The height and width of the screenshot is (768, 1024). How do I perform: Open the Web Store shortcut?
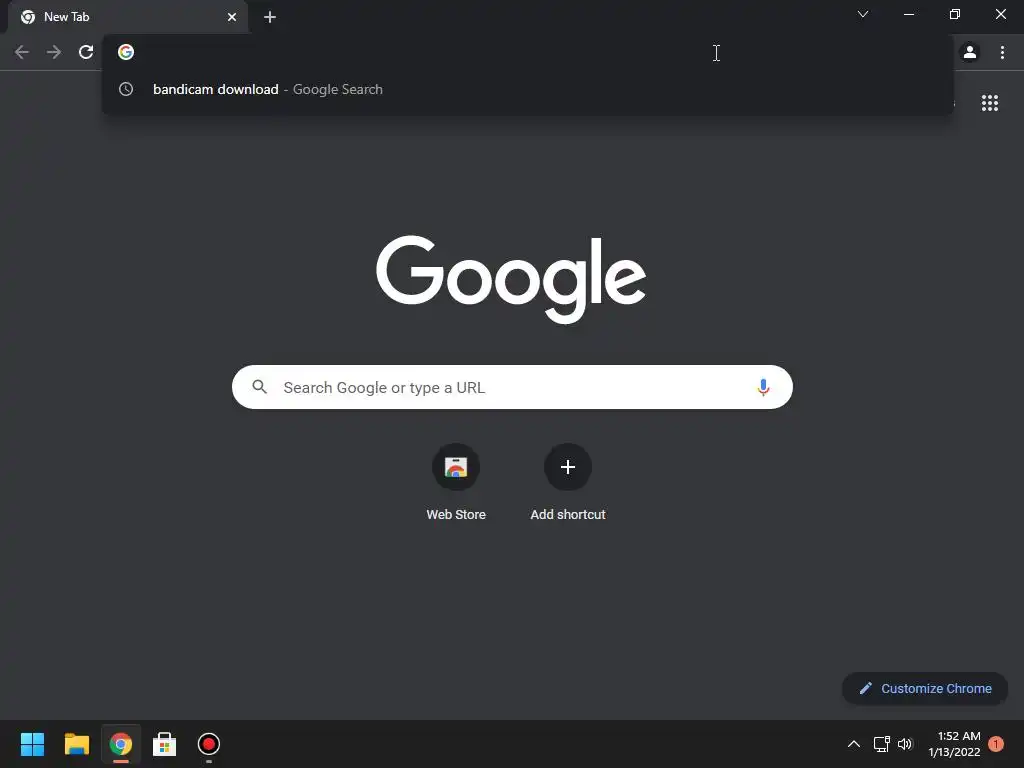pos(456,483)
